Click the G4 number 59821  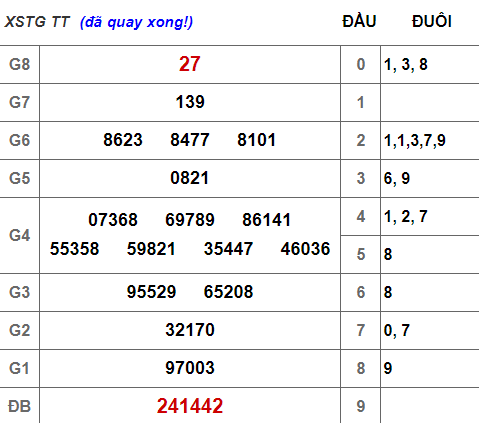click(151, 249)
